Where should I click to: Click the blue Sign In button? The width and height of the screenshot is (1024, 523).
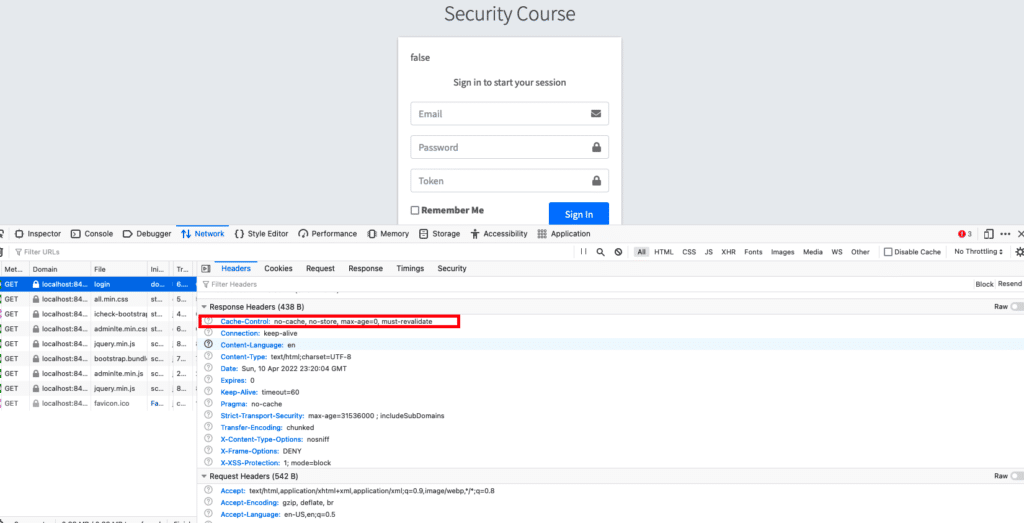578,214
